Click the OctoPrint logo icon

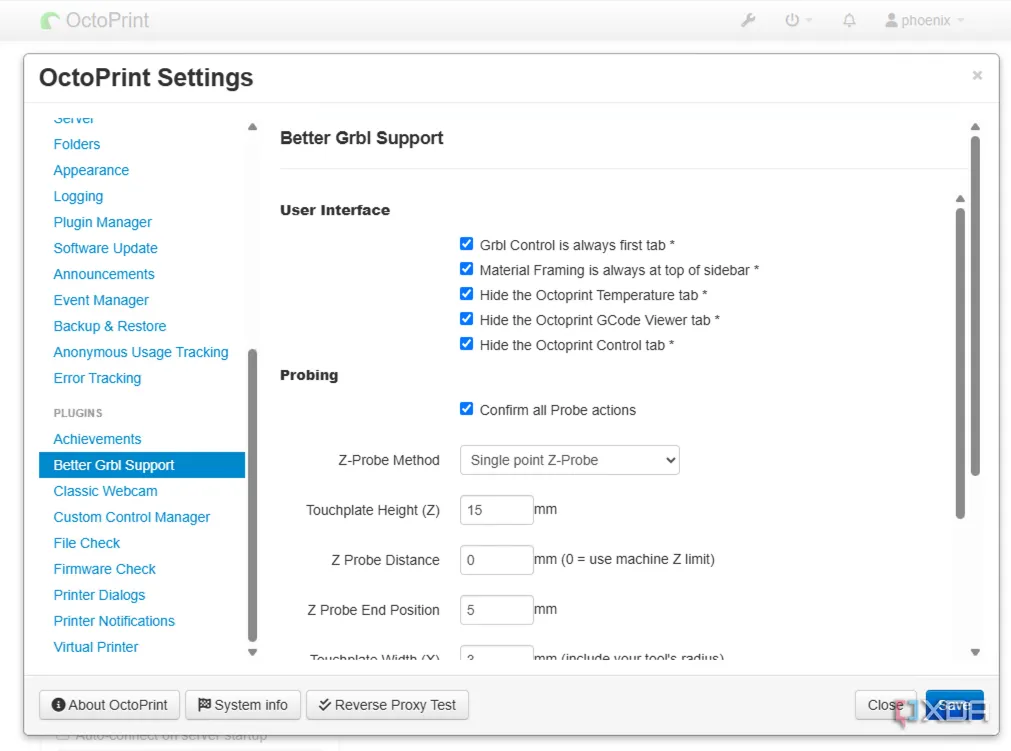(50, 20)
